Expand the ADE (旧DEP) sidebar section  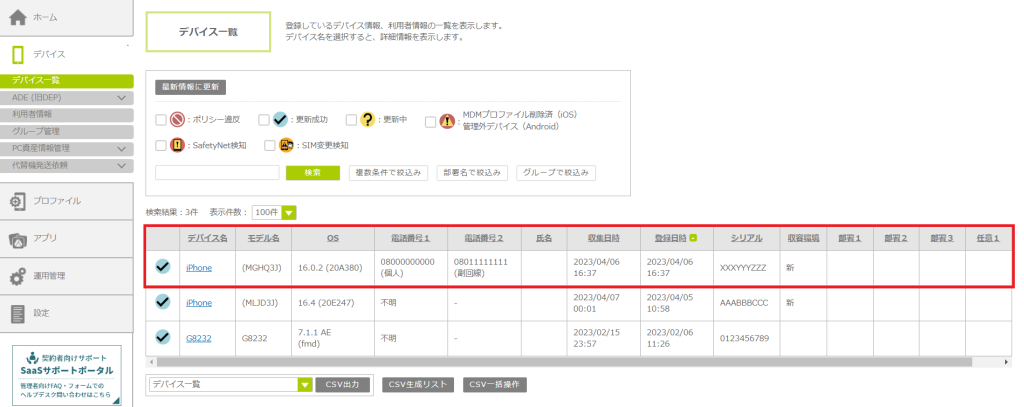[122, 98]
